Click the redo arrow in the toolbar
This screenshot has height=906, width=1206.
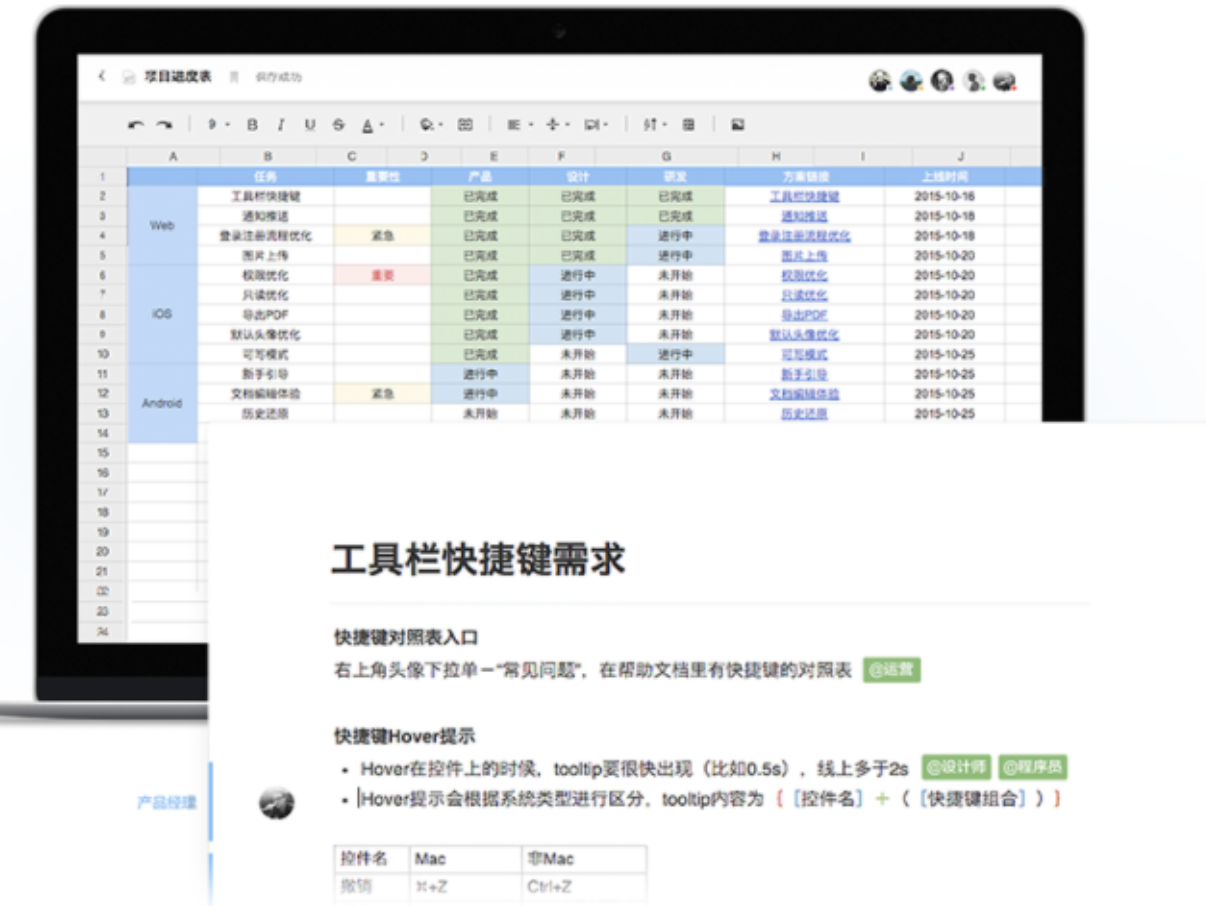[x=163, y=125]
